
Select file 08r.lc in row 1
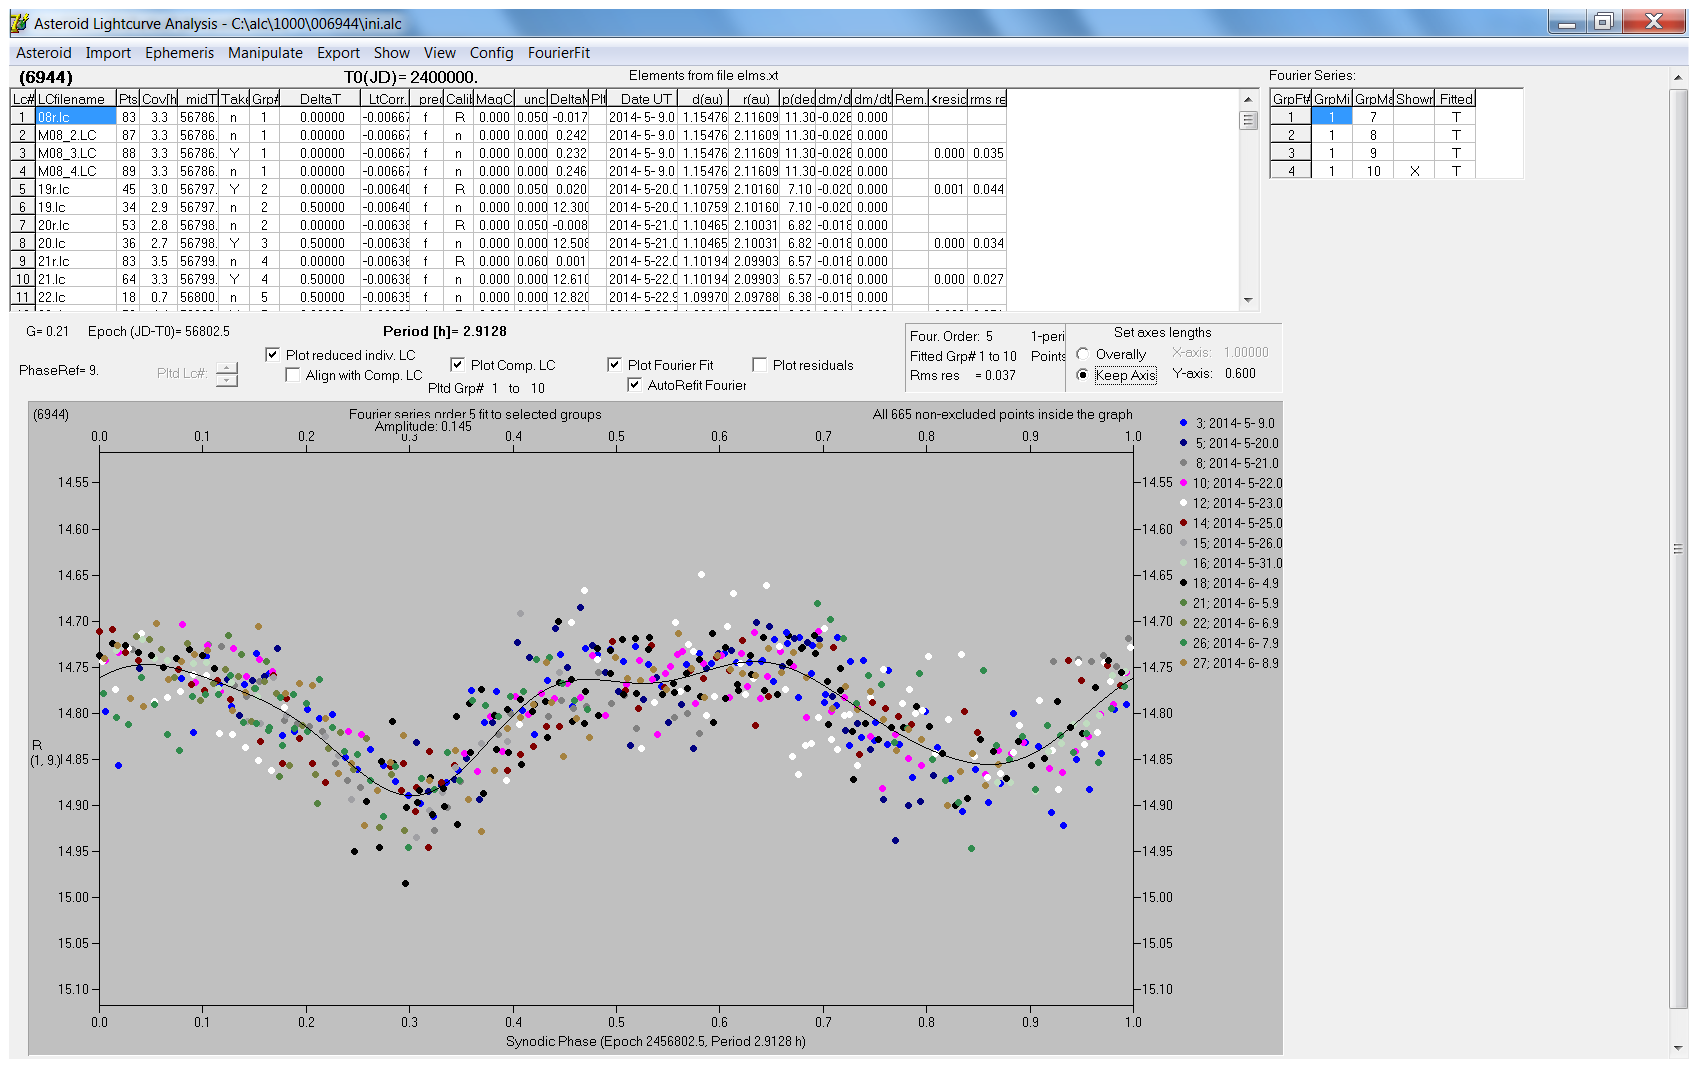pos(76,117)
